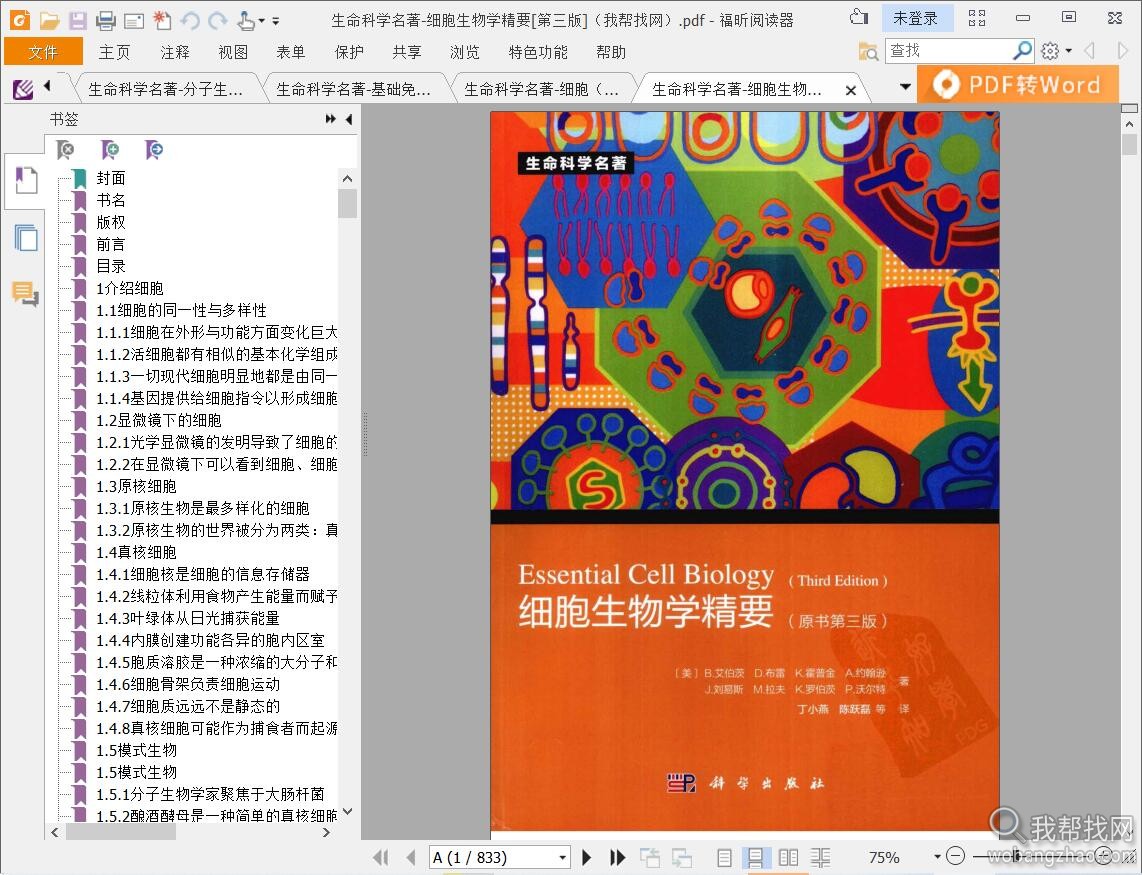This screenshot has height=875, width=1142.
Task: Switch to the 生命科学名著-基础免... document tab
Action: [x=353, y=89]
